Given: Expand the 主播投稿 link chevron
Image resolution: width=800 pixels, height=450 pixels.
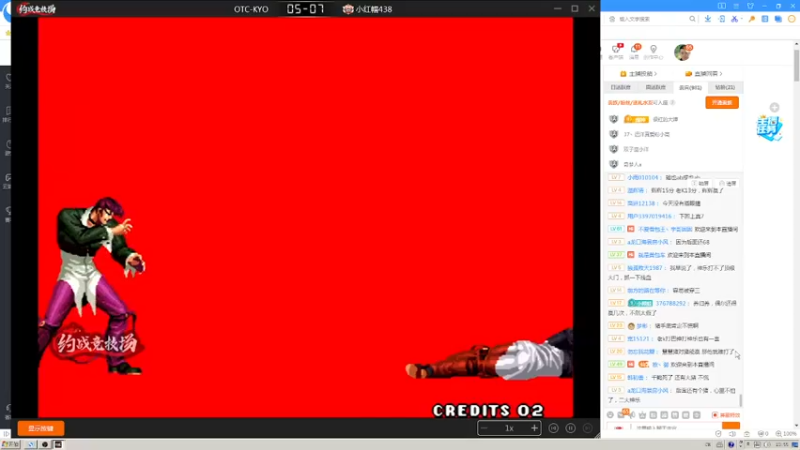Looking at the screenshot, I should coord(655,74).
